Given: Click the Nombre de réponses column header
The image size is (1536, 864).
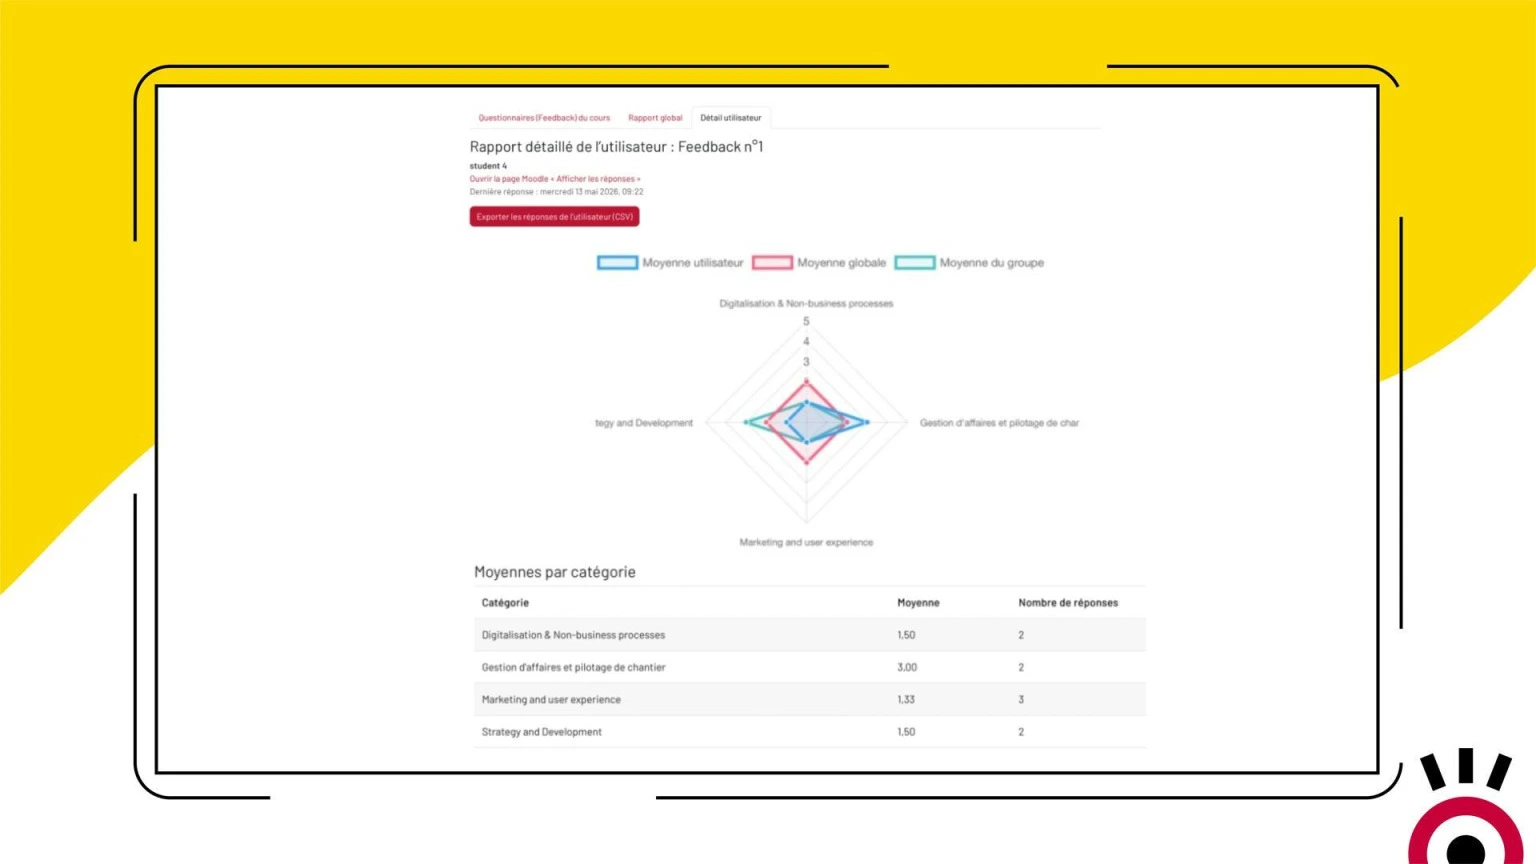Looking at the screenshot, I should (1068, 603).
